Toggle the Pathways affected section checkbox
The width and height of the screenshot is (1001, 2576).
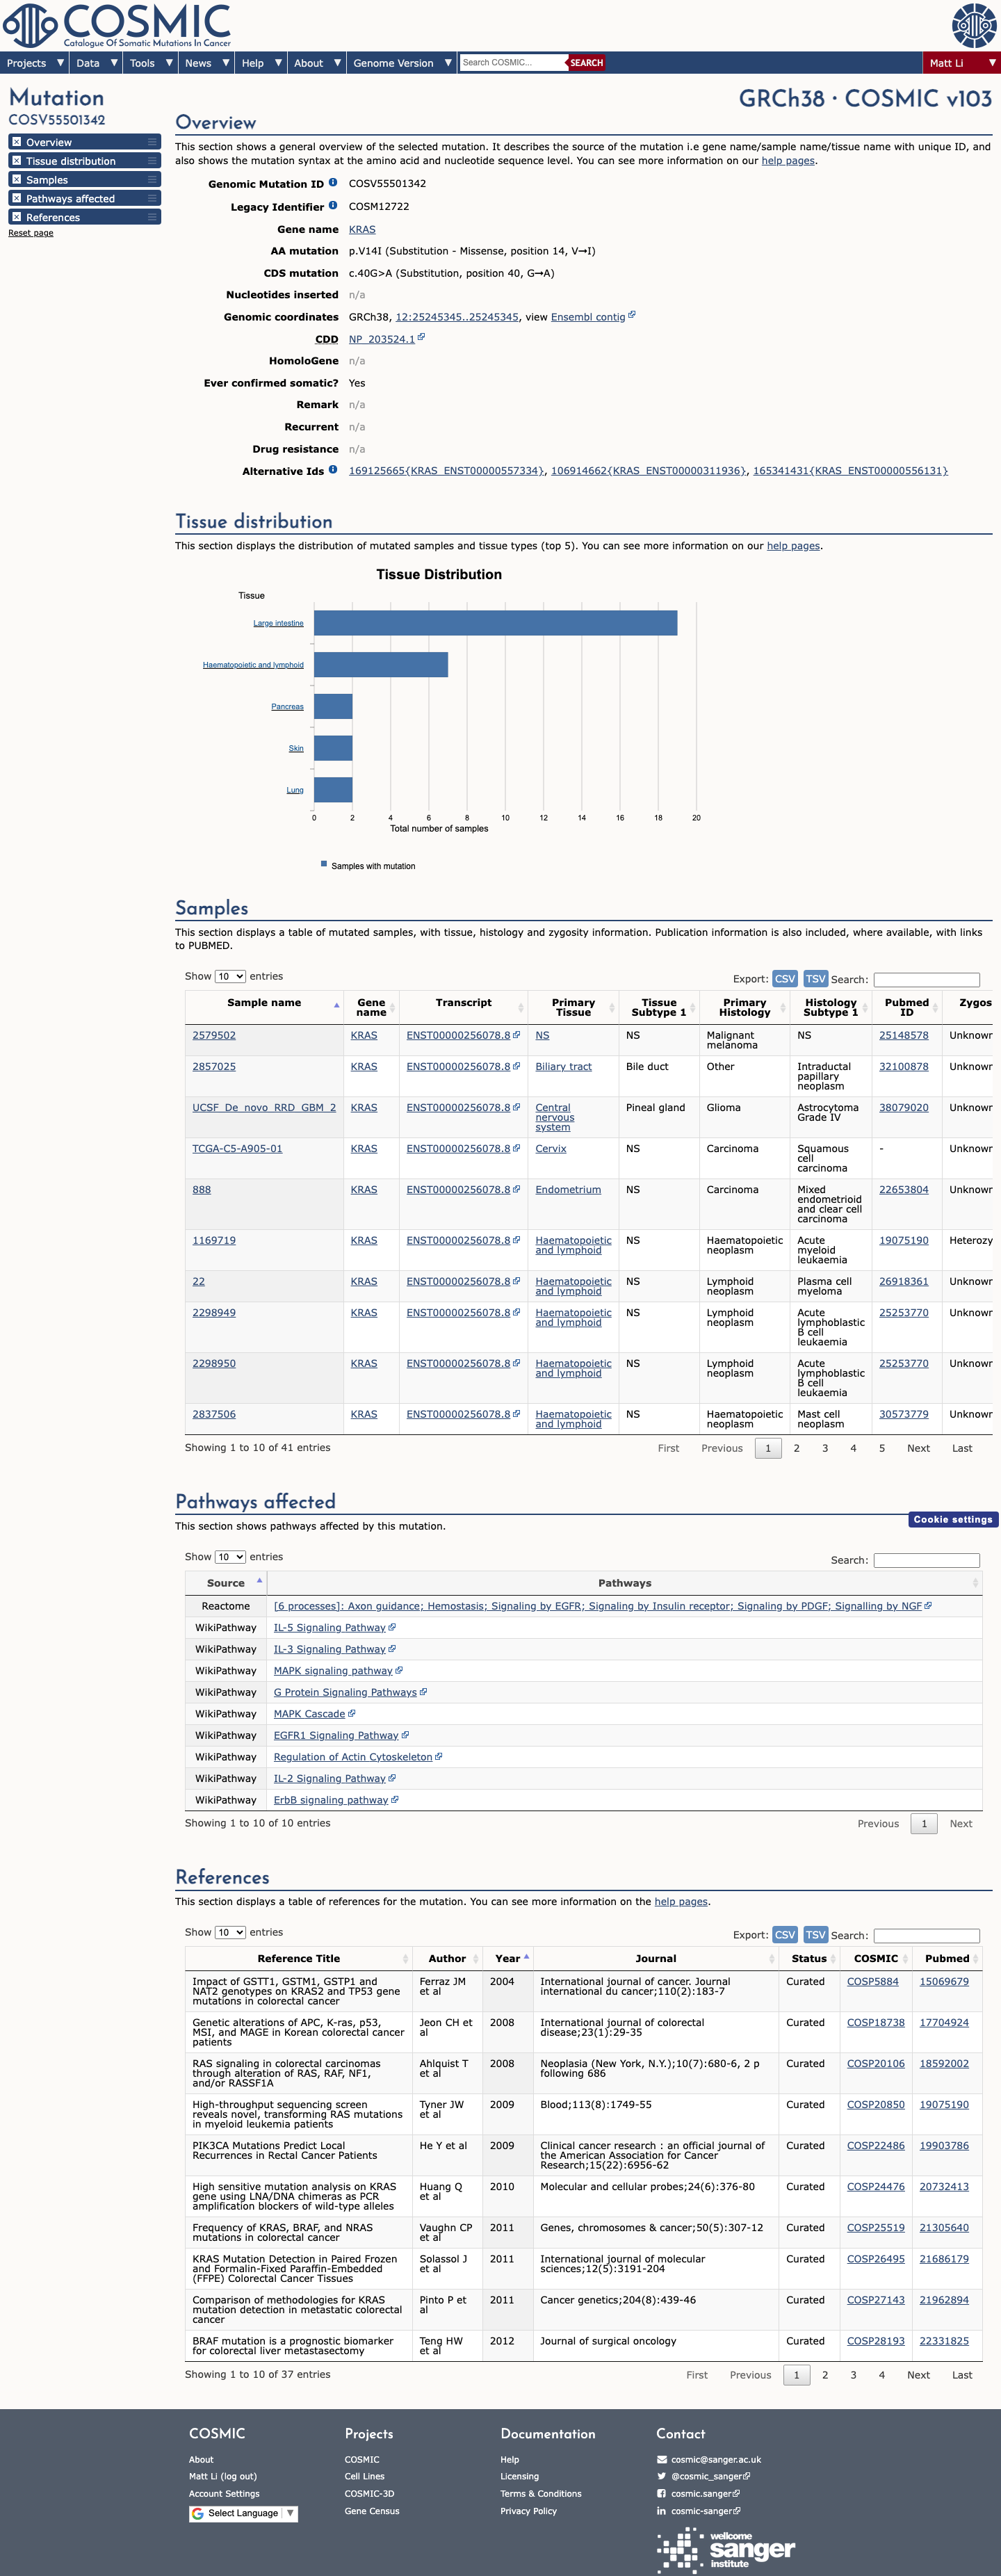[x=16, y=198]
